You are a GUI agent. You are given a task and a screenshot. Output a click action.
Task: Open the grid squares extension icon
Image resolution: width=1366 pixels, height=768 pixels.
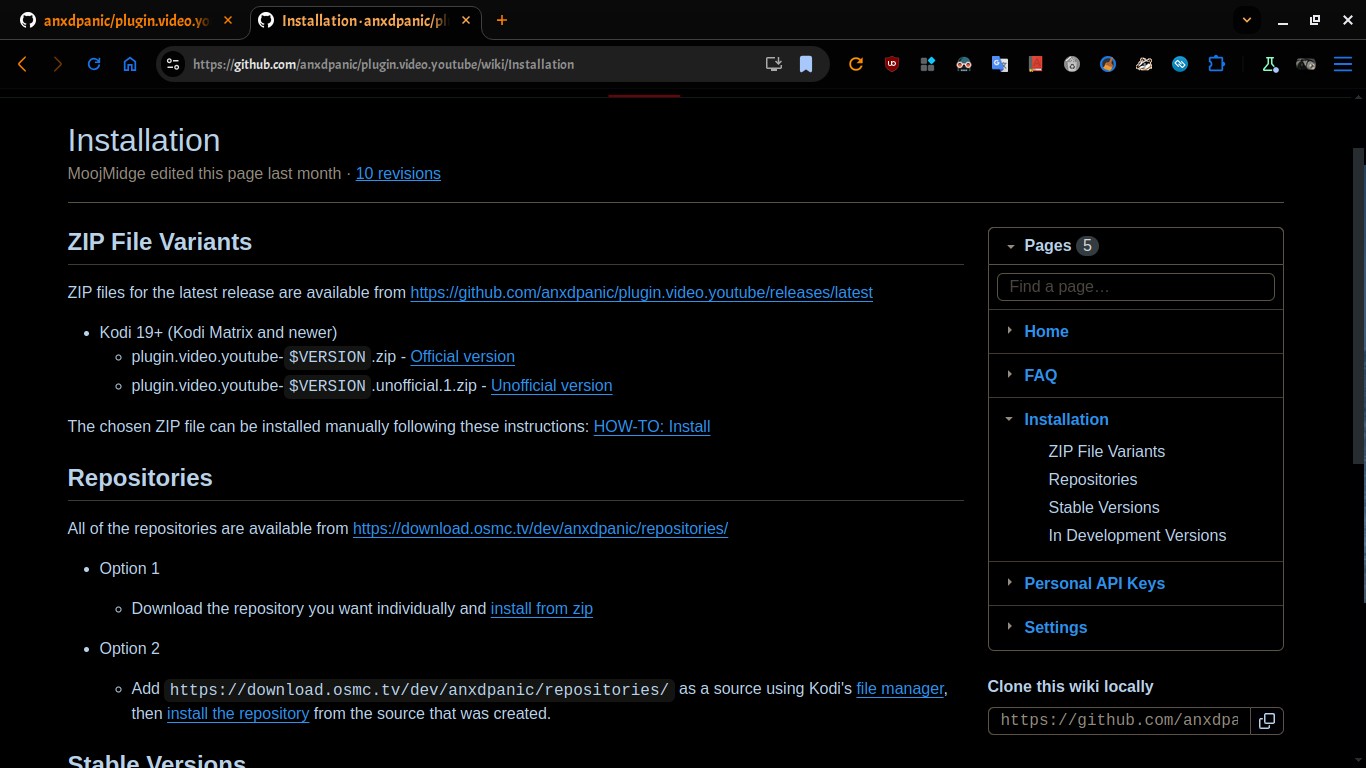coord(928,64)
